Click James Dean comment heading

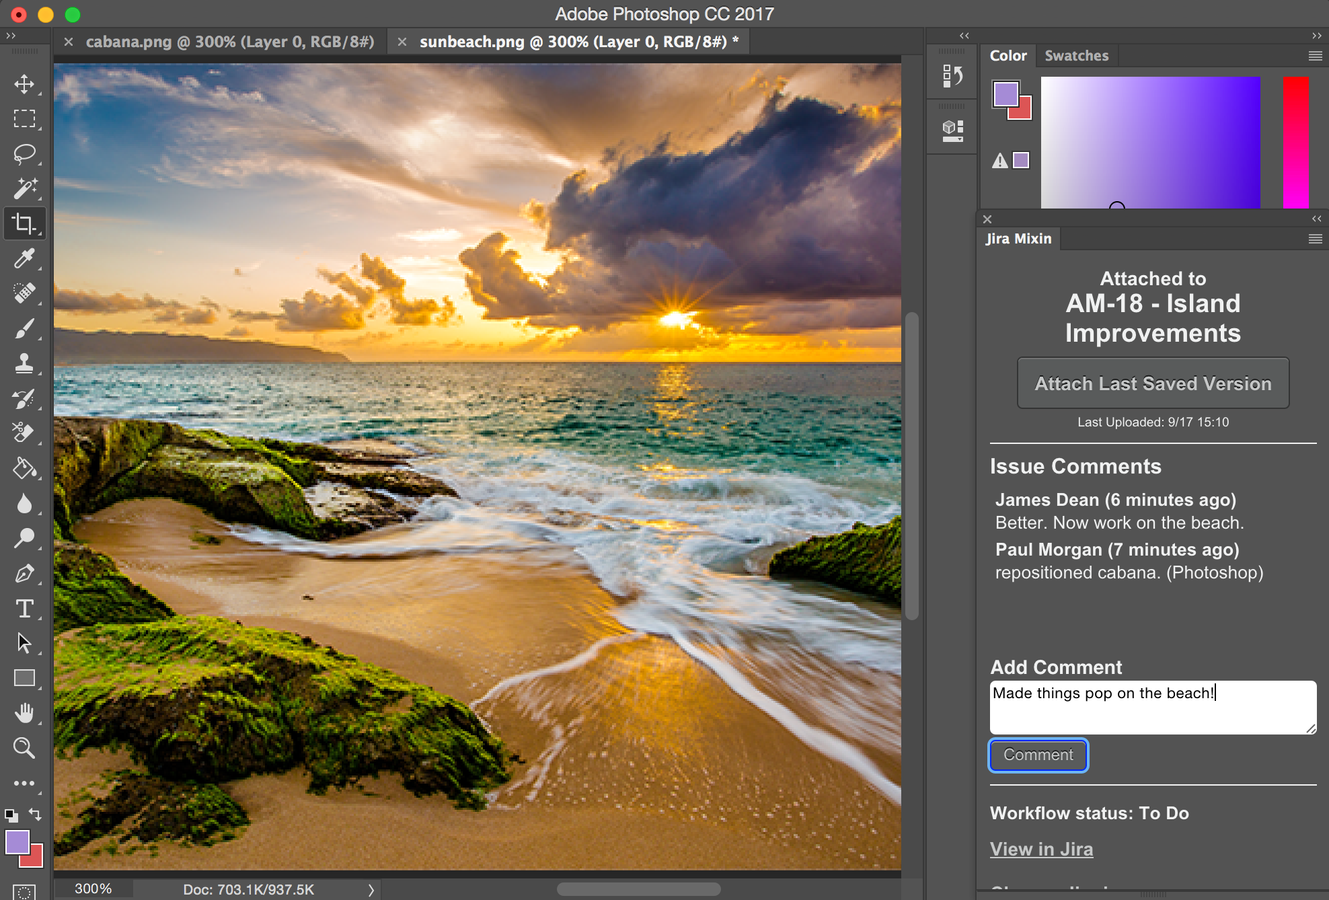[x=1115, y=500]
